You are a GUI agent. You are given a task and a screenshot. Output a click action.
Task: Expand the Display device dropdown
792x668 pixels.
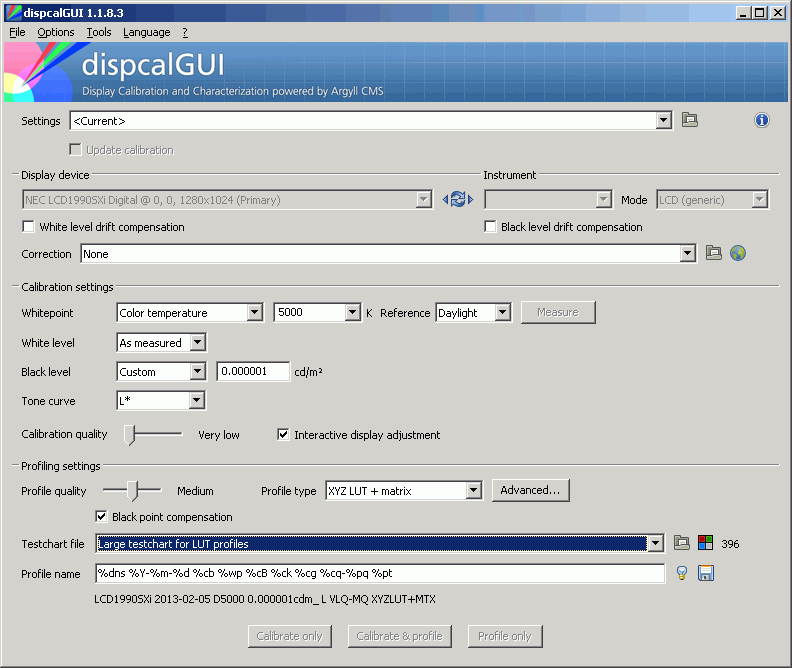tap(424, 199)
